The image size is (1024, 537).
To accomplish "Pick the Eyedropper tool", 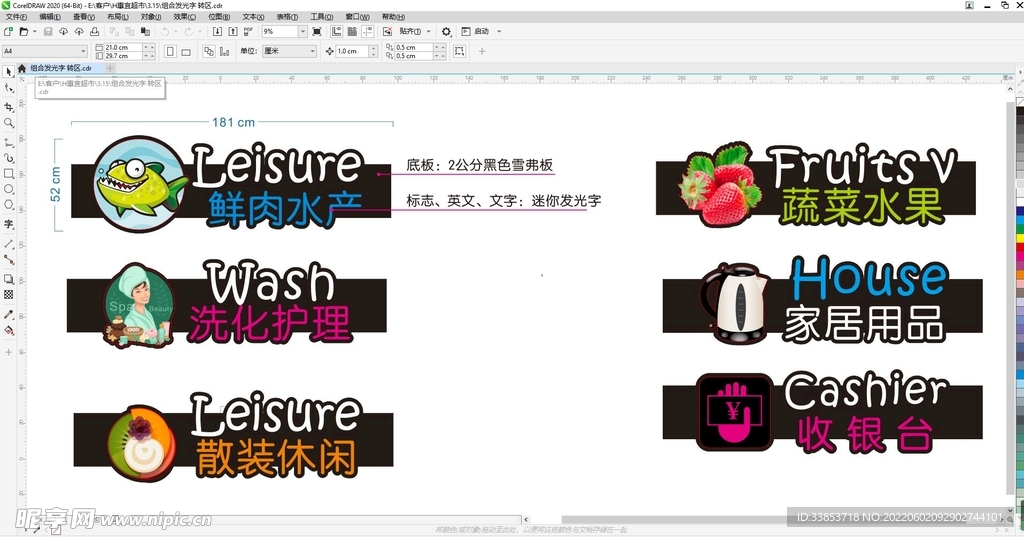I will click(x=9, y=314).
